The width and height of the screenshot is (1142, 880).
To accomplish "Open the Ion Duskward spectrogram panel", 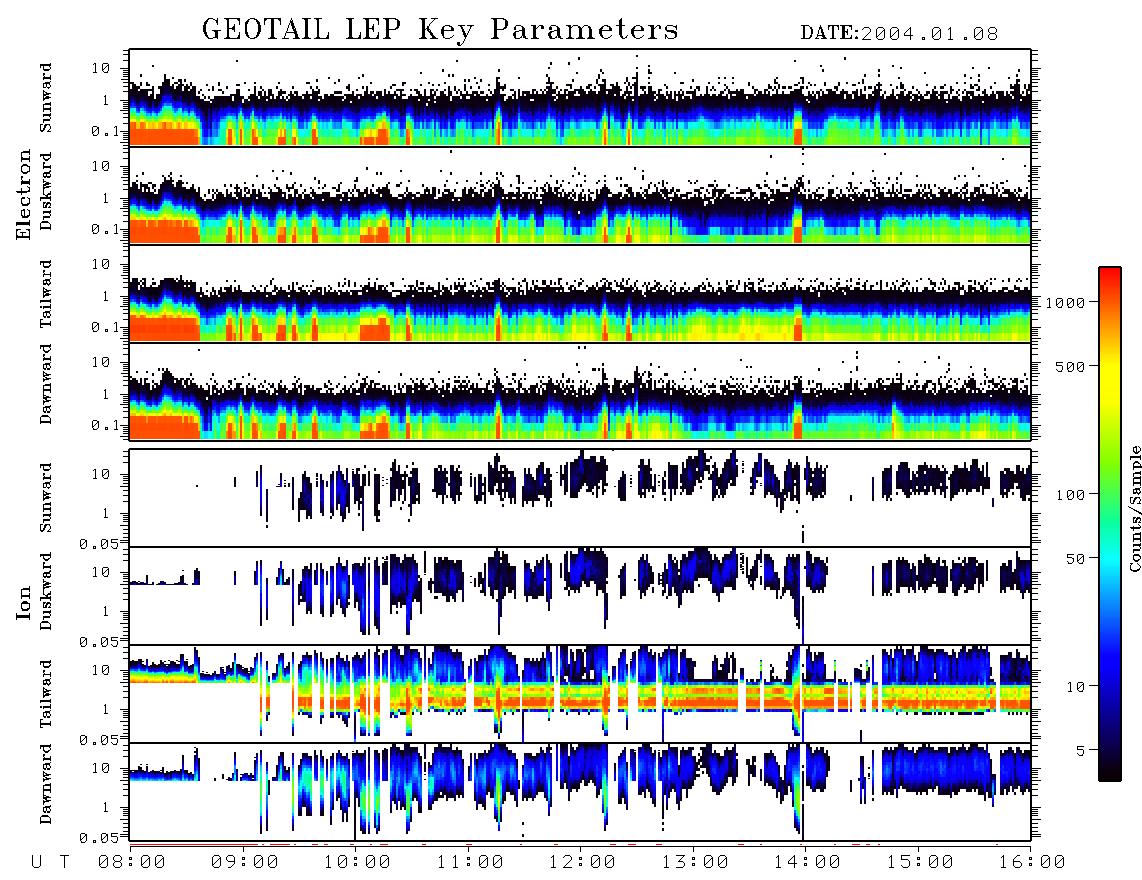I will (x=580, y=596).
